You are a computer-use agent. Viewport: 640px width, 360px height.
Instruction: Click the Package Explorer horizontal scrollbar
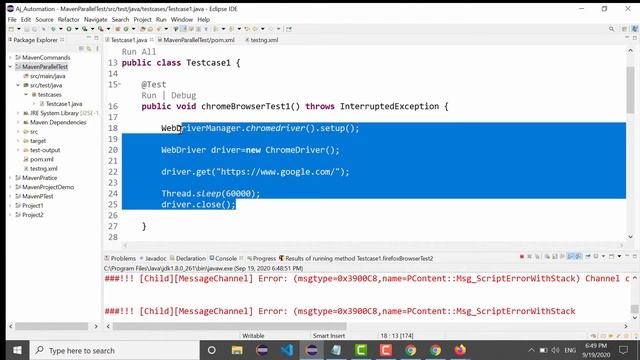(51, 326)
